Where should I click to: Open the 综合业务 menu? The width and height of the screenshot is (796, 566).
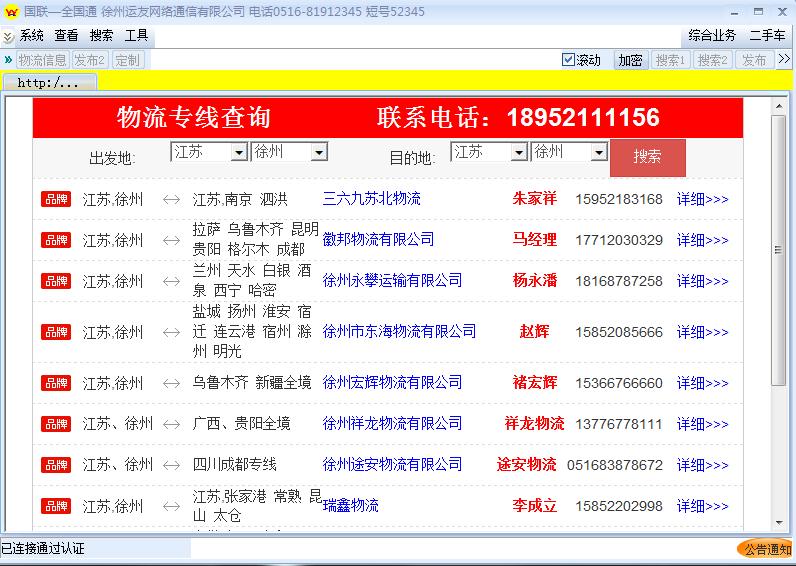click(712, 36)
